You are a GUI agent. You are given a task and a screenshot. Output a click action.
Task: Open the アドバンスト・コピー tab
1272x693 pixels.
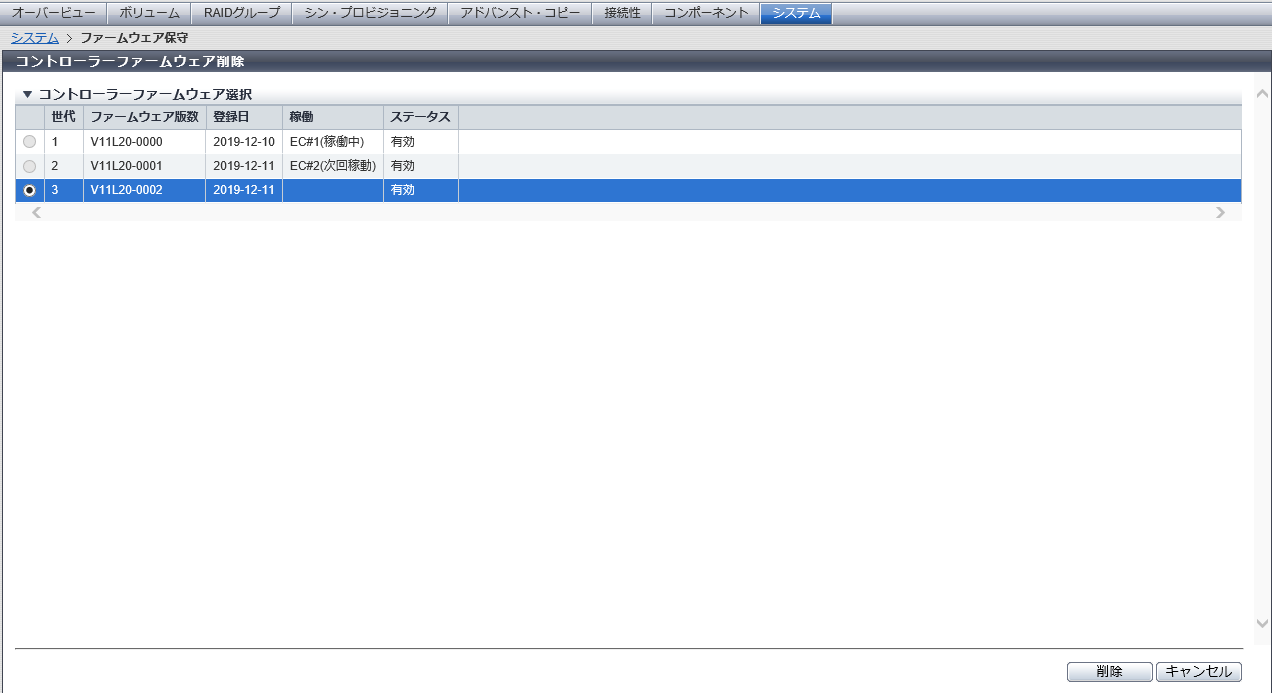(520, 13)
